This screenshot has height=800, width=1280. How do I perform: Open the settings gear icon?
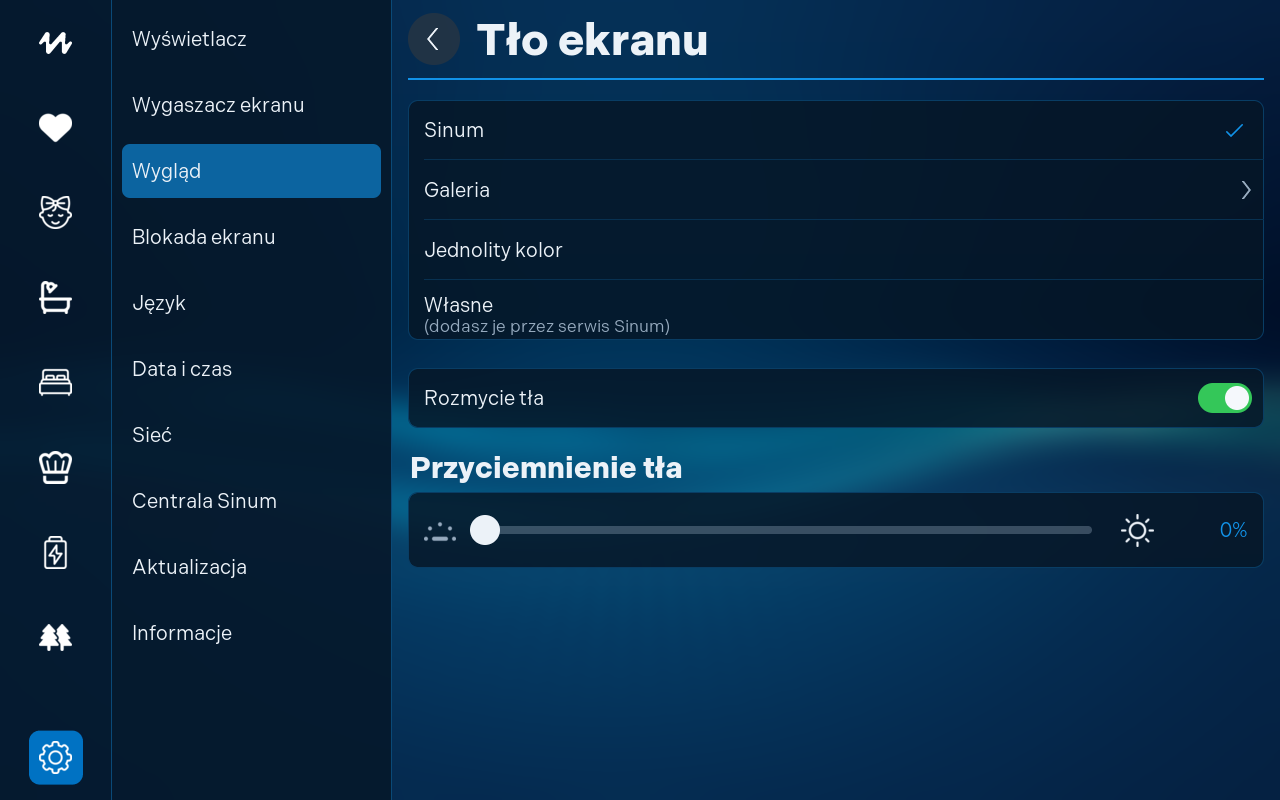coord(56,757)
